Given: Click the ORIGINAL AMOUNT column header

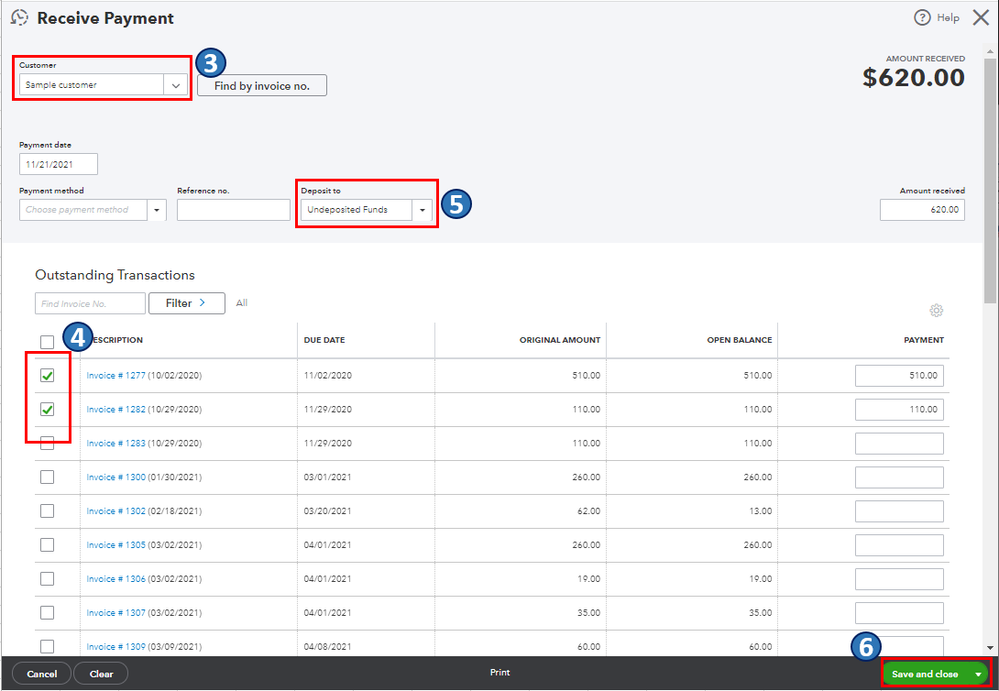Looking at the screenshot, I should [x=560, y=340].
